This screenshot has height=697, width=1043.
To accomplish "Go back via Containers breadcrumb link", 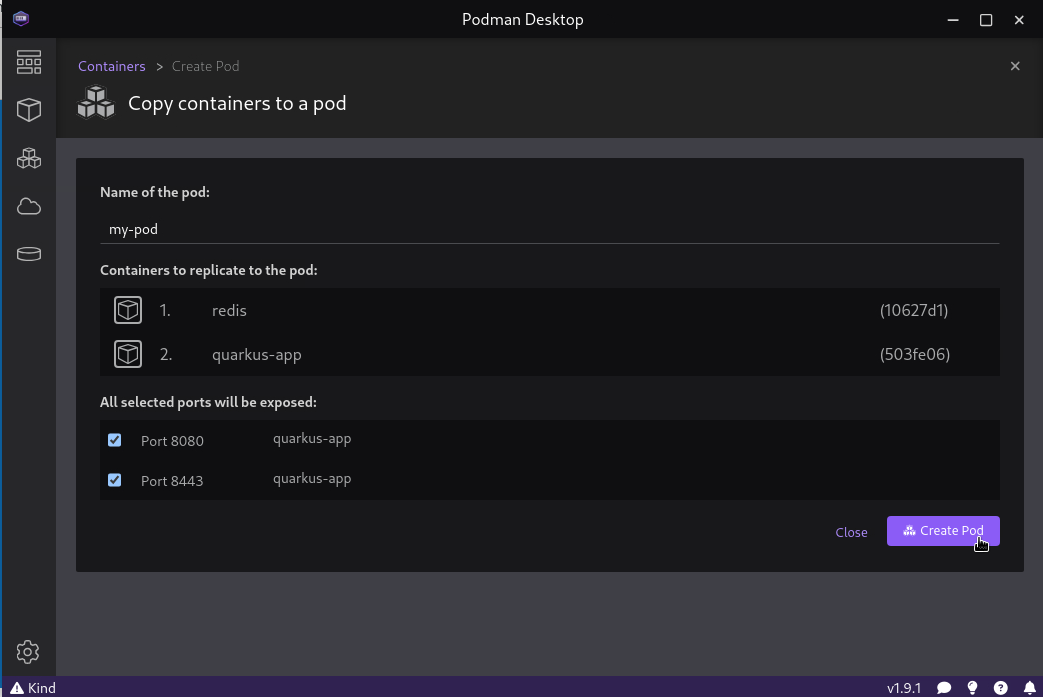I will [x=112, y=66].
